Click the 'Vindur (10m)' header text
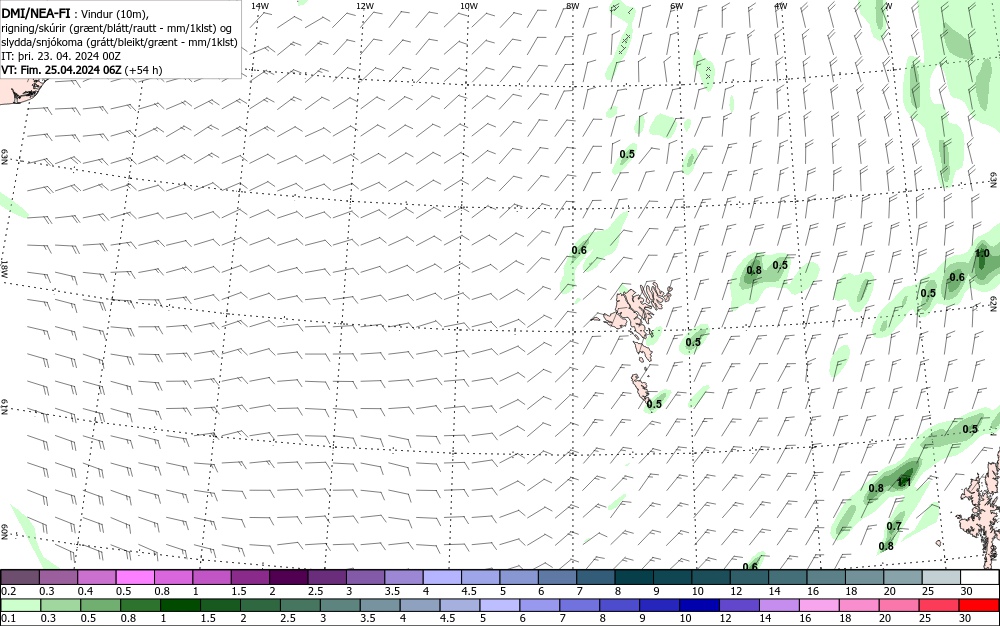 (x=115, y=14)
